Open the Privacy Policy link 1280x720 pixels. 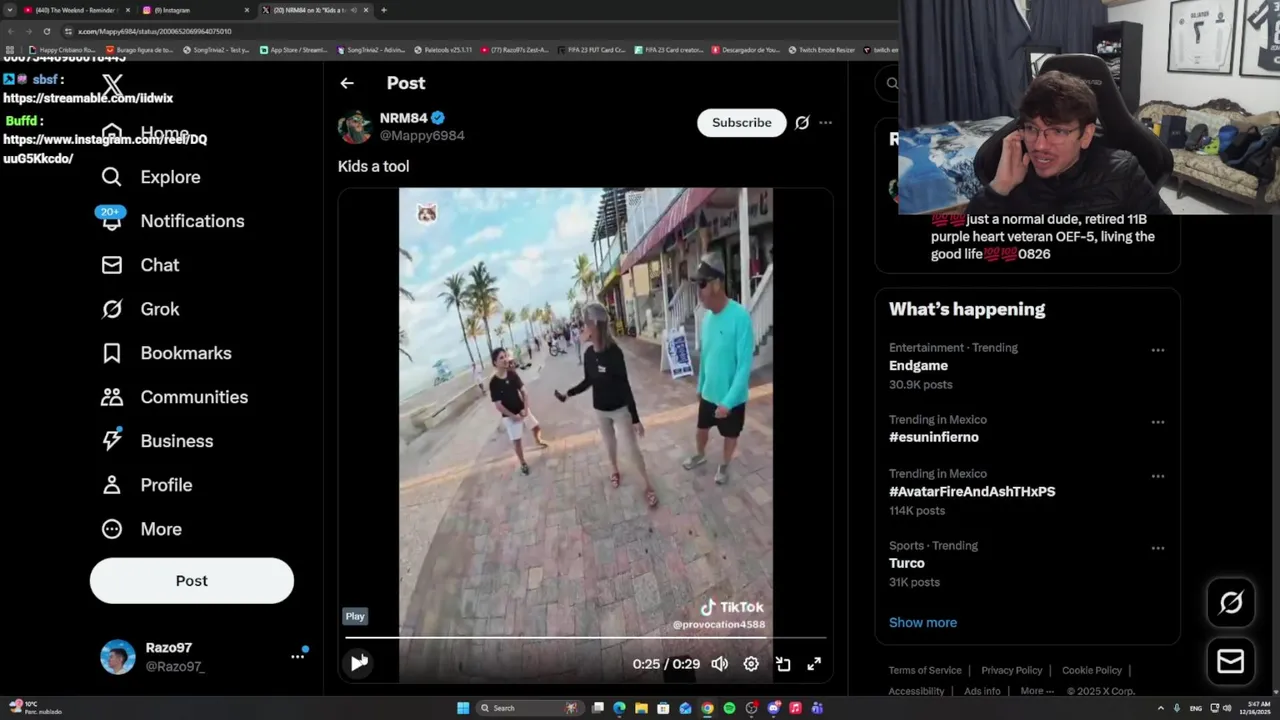pyautogui.click(x=1012, y=670)
